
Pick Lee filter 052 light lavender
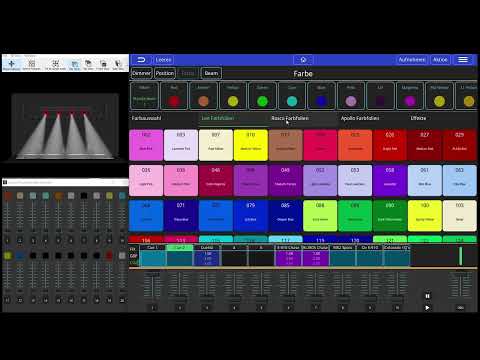pyautogui.click(x=320, y=180)
